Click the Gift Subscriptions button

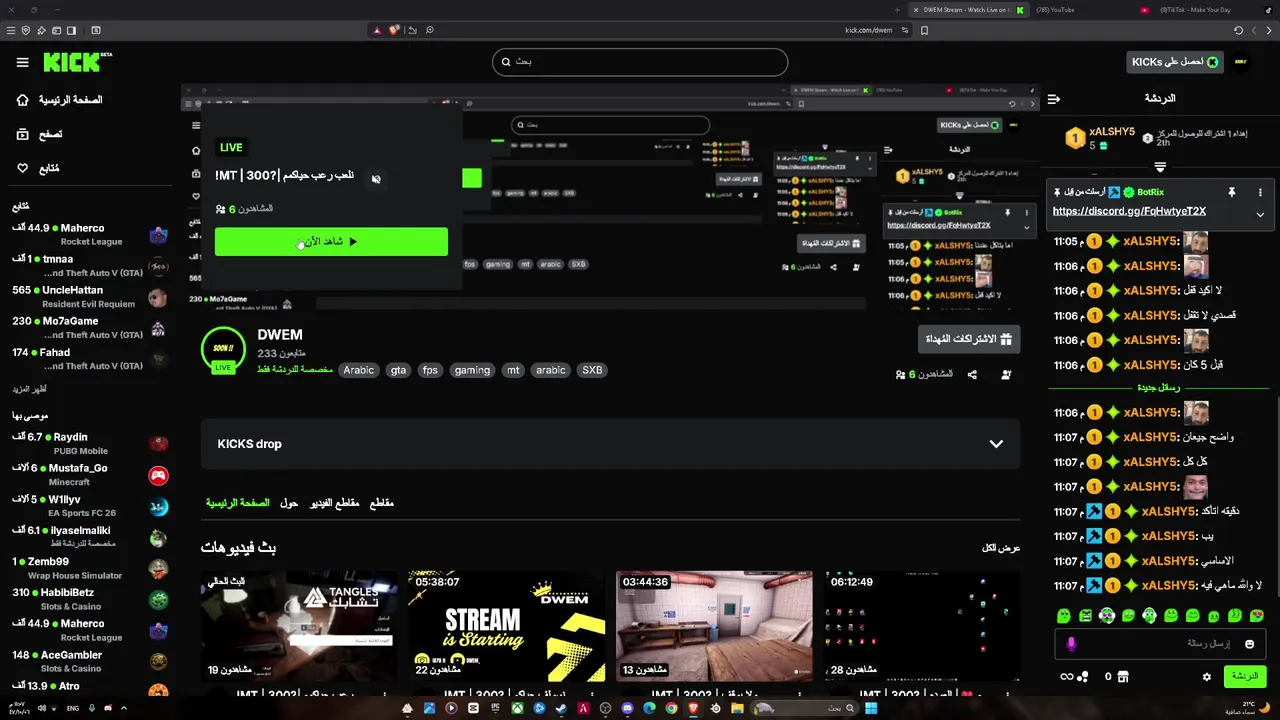[969, 339]
